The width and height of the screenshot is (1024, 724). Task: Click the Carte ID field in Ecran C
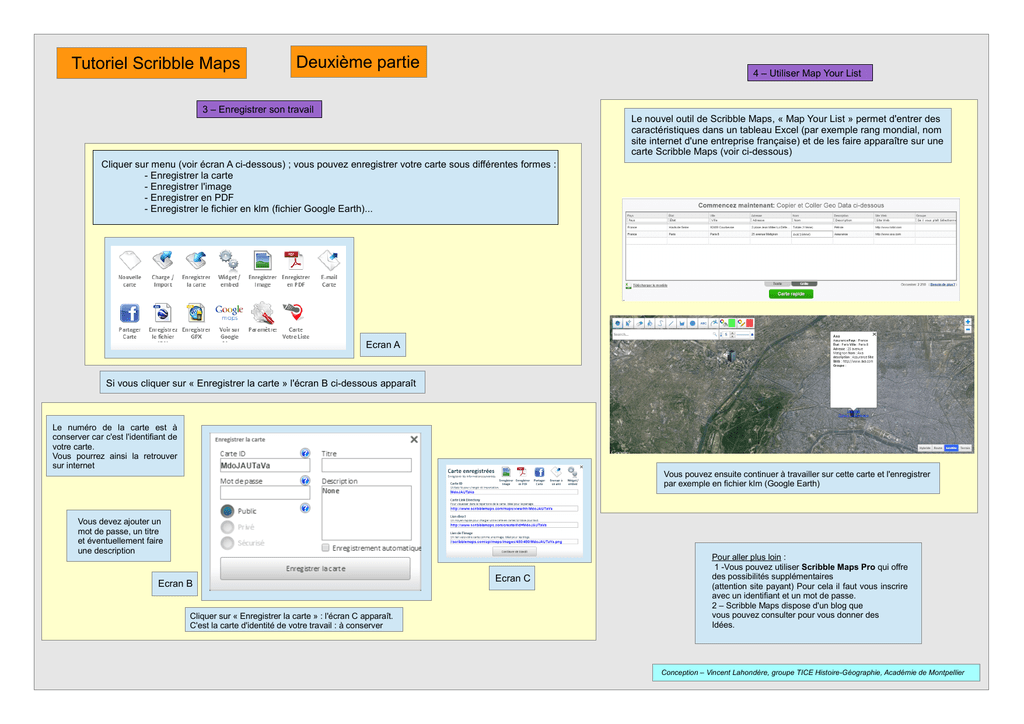click(514, 492)
